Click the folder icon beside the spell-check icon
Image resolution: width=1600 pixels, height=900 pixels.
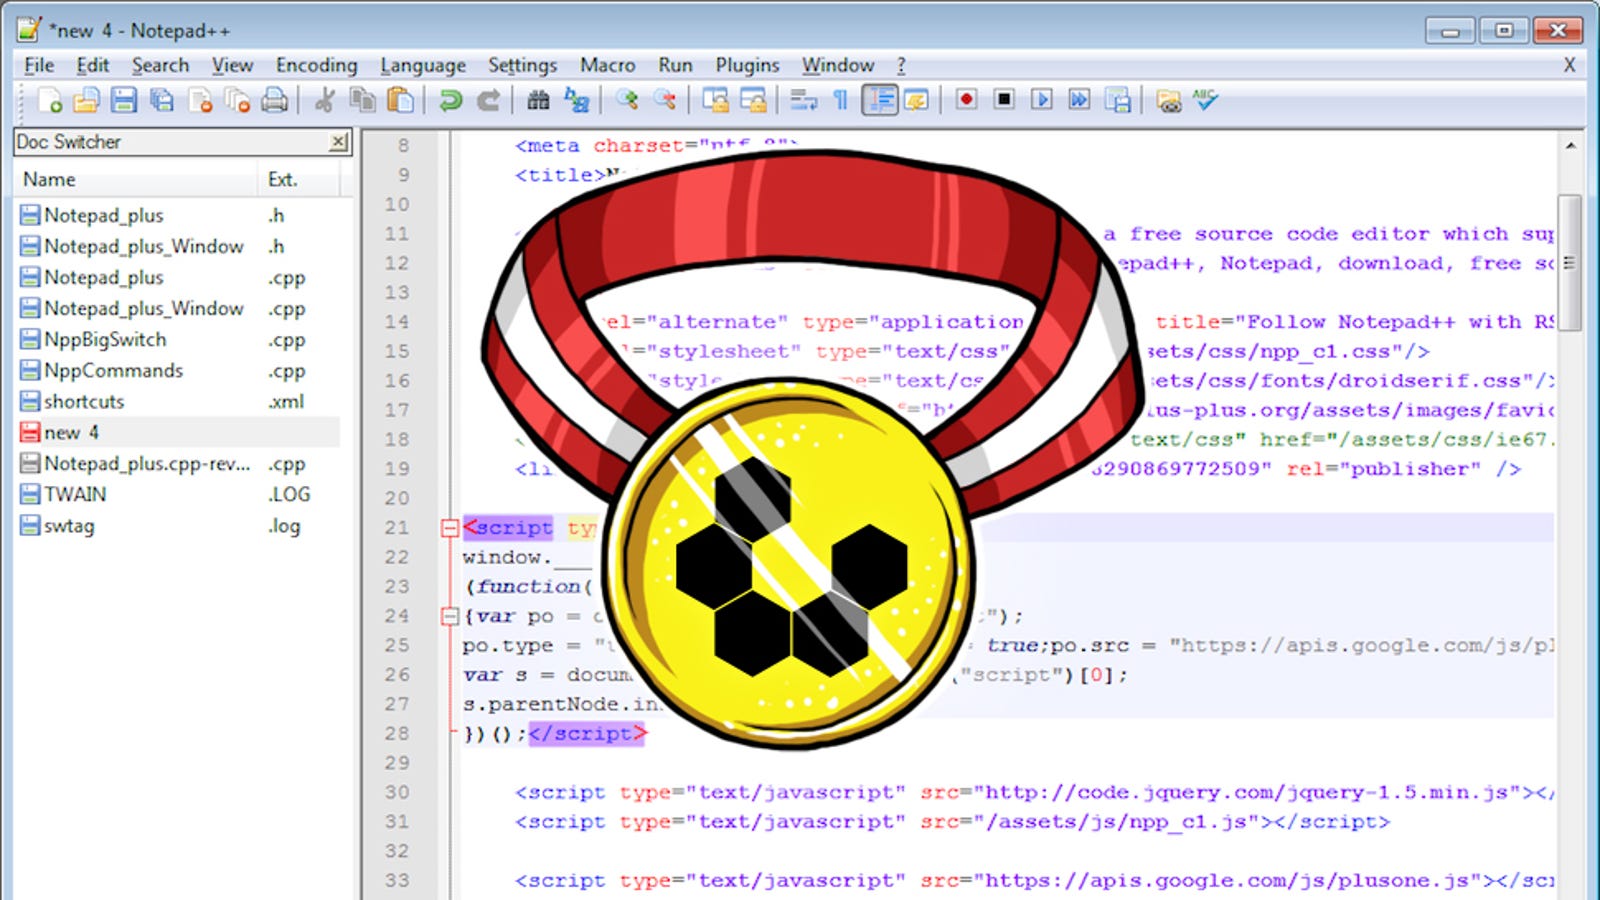[1168, 100]
